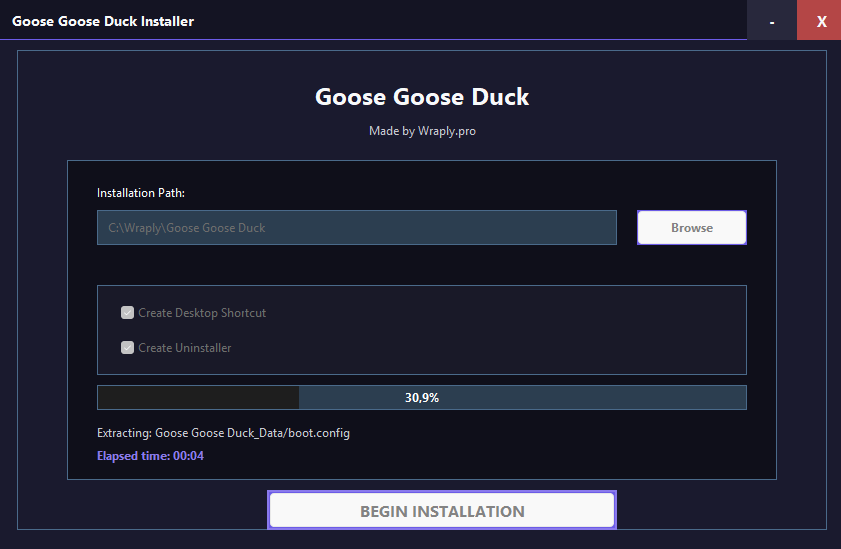The image size is (841, 549).
Task: Click the Made by Wraply.pro text
Action: coord(422,131)
